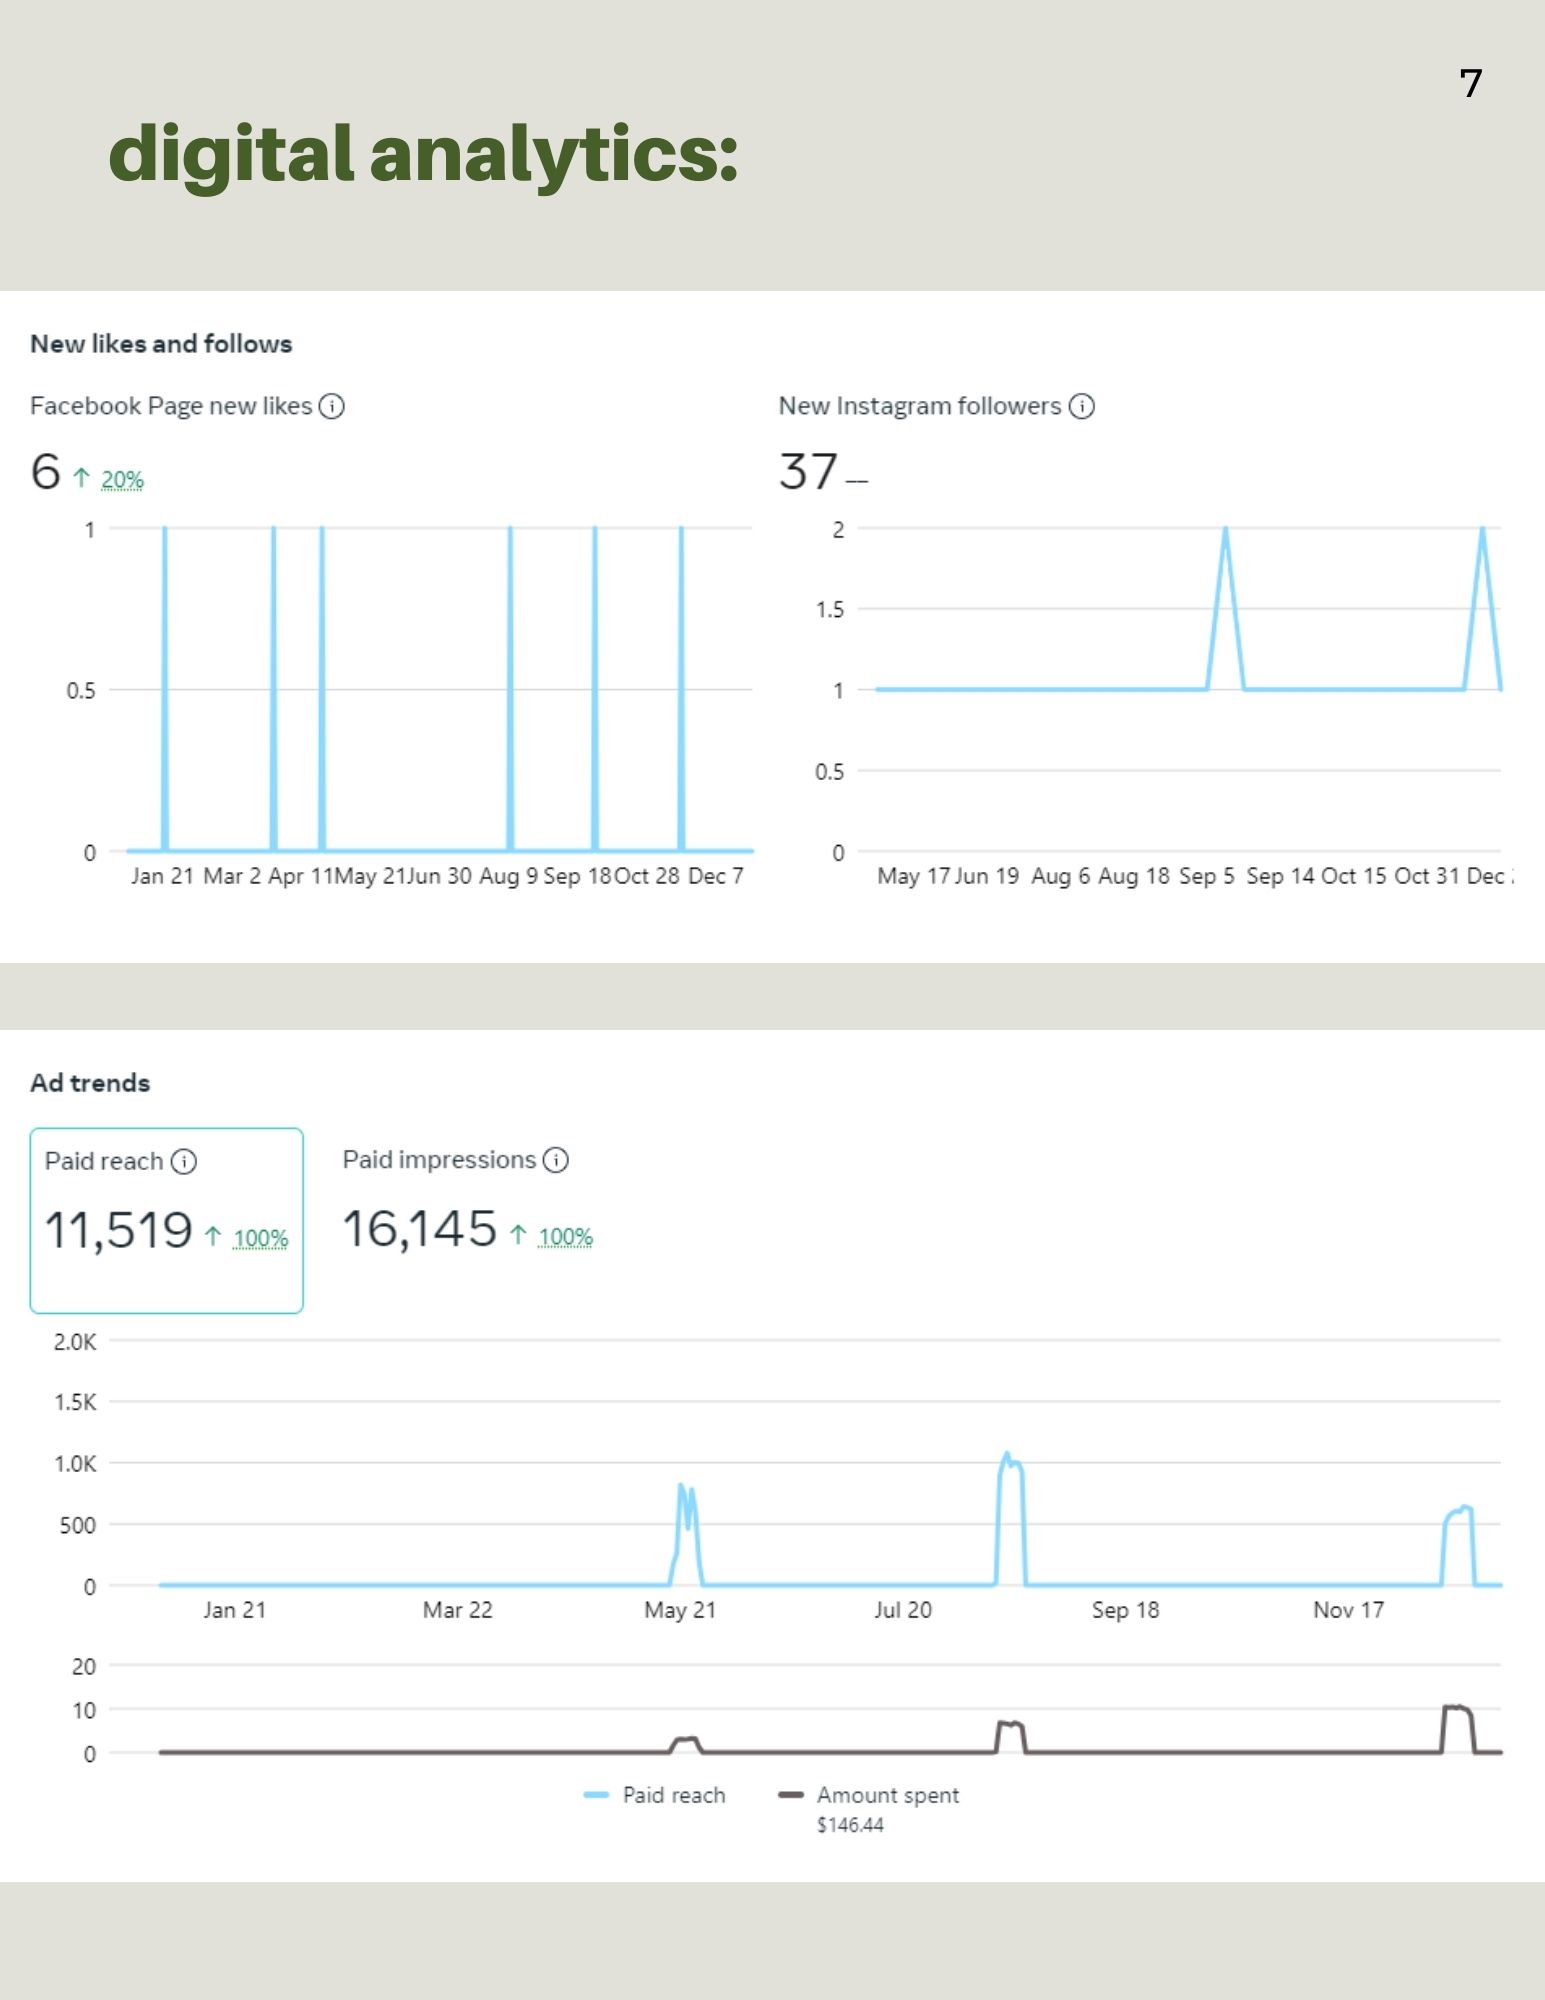Click green up arrow beside the 20% change

(x=82, y=478)
